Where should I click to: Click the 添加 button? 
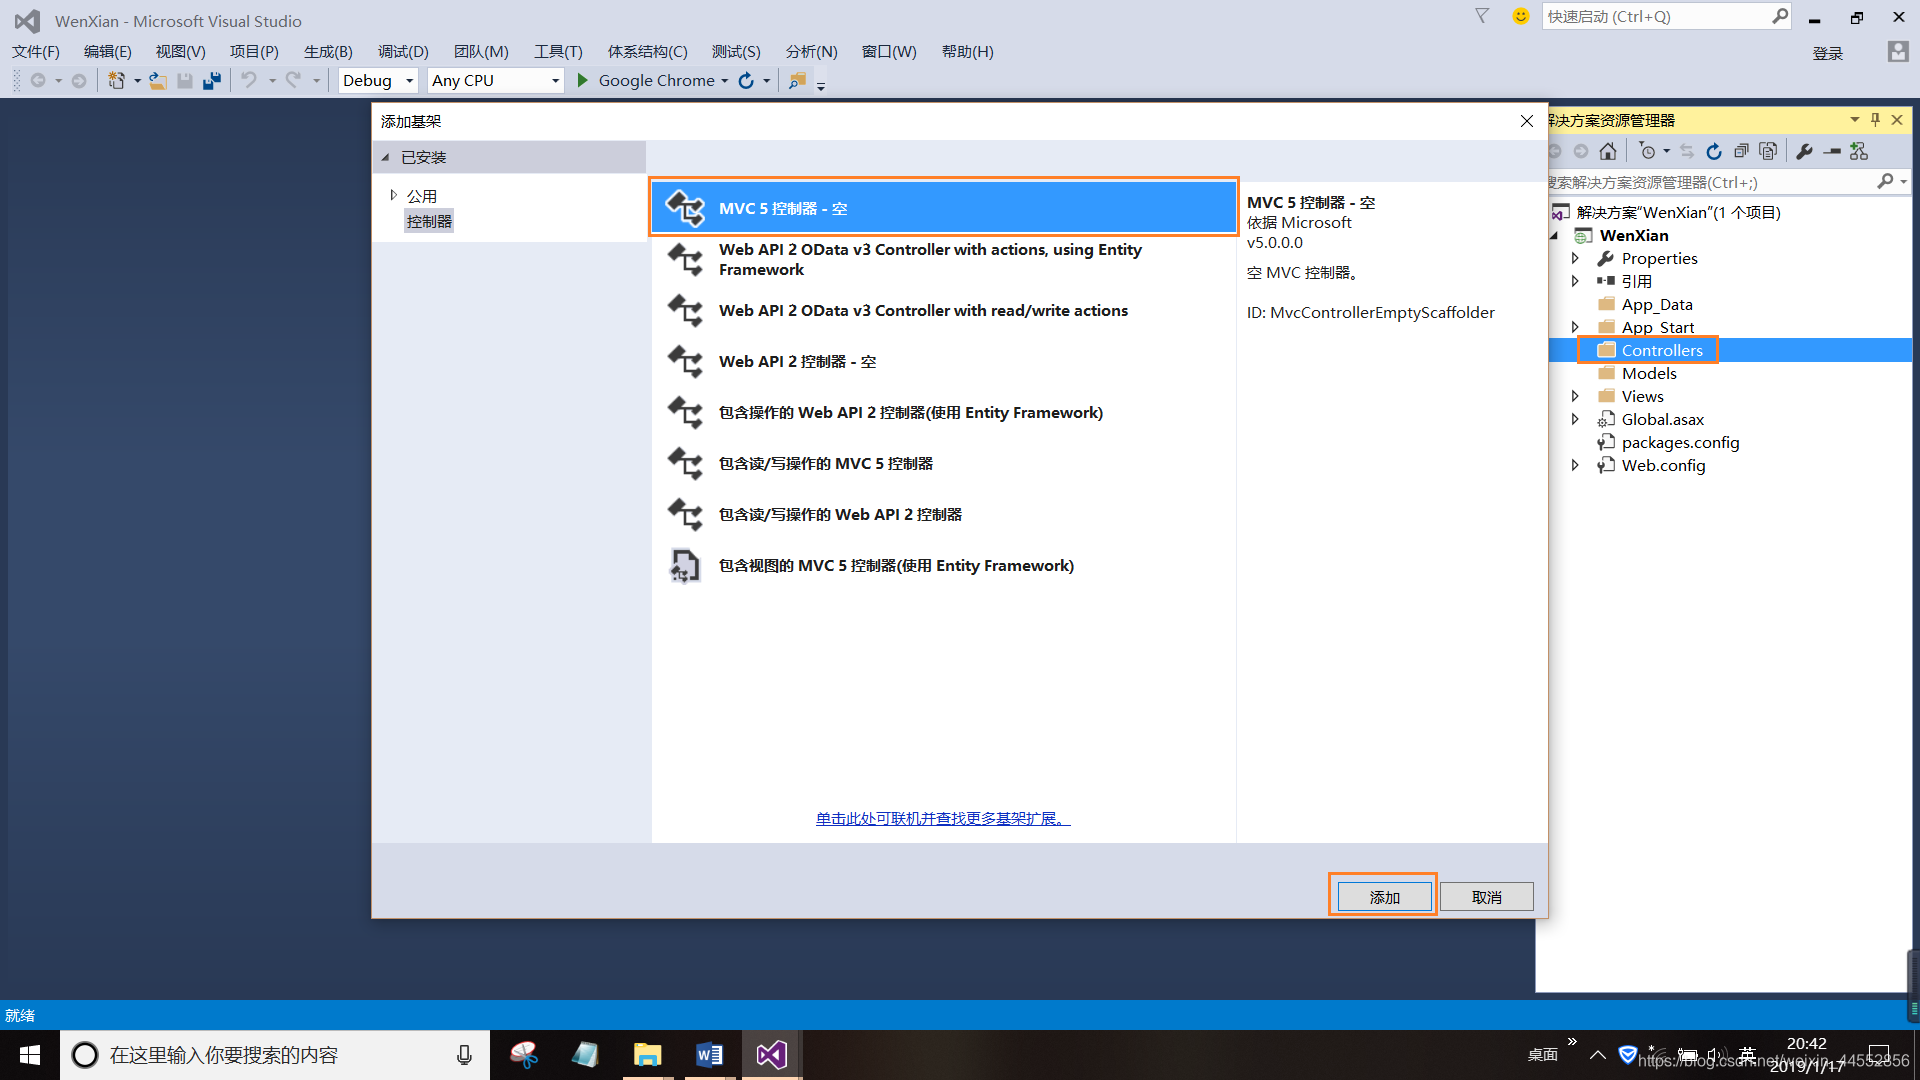pyautogui.click(x=1384, y=896)
